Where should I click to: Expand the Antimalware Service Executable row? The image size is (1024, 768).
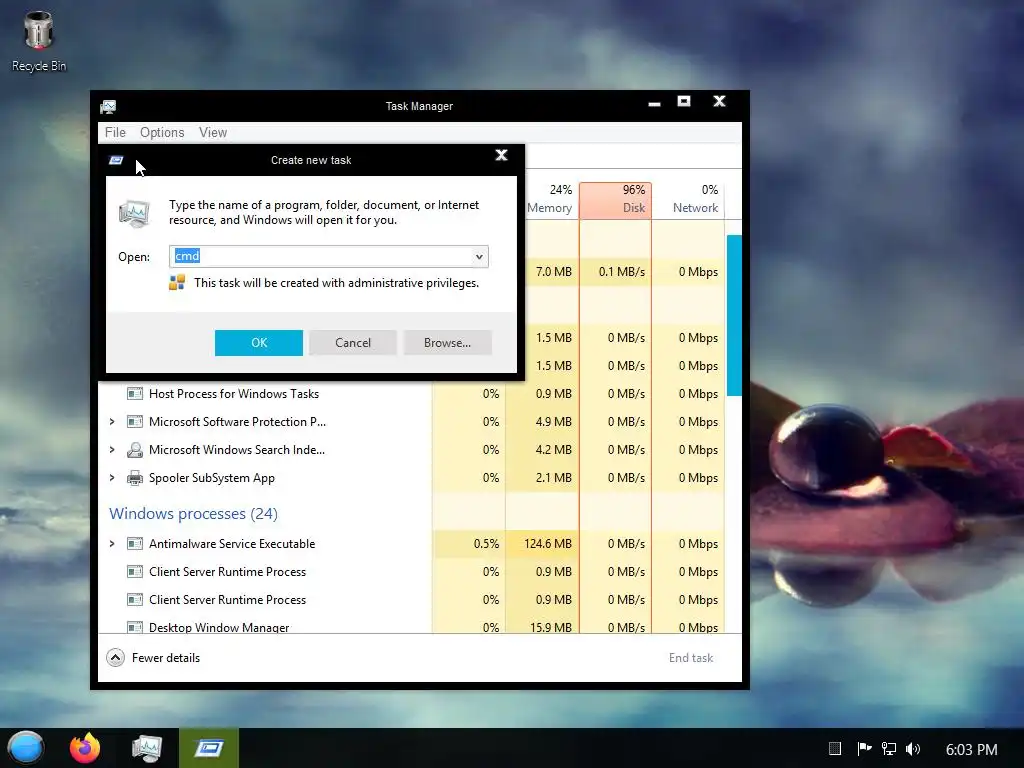112,543
